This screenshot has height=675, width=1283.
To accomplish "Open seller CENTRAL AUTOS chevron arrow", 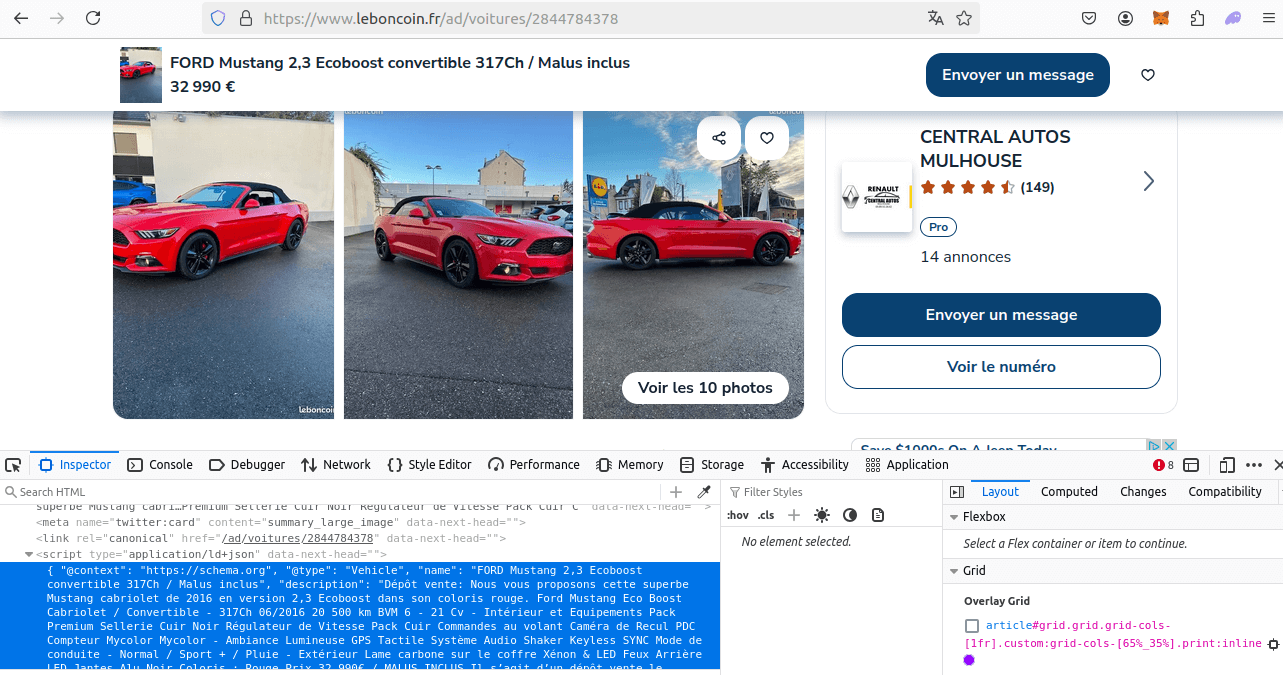I will click(x=1149, y=181).
